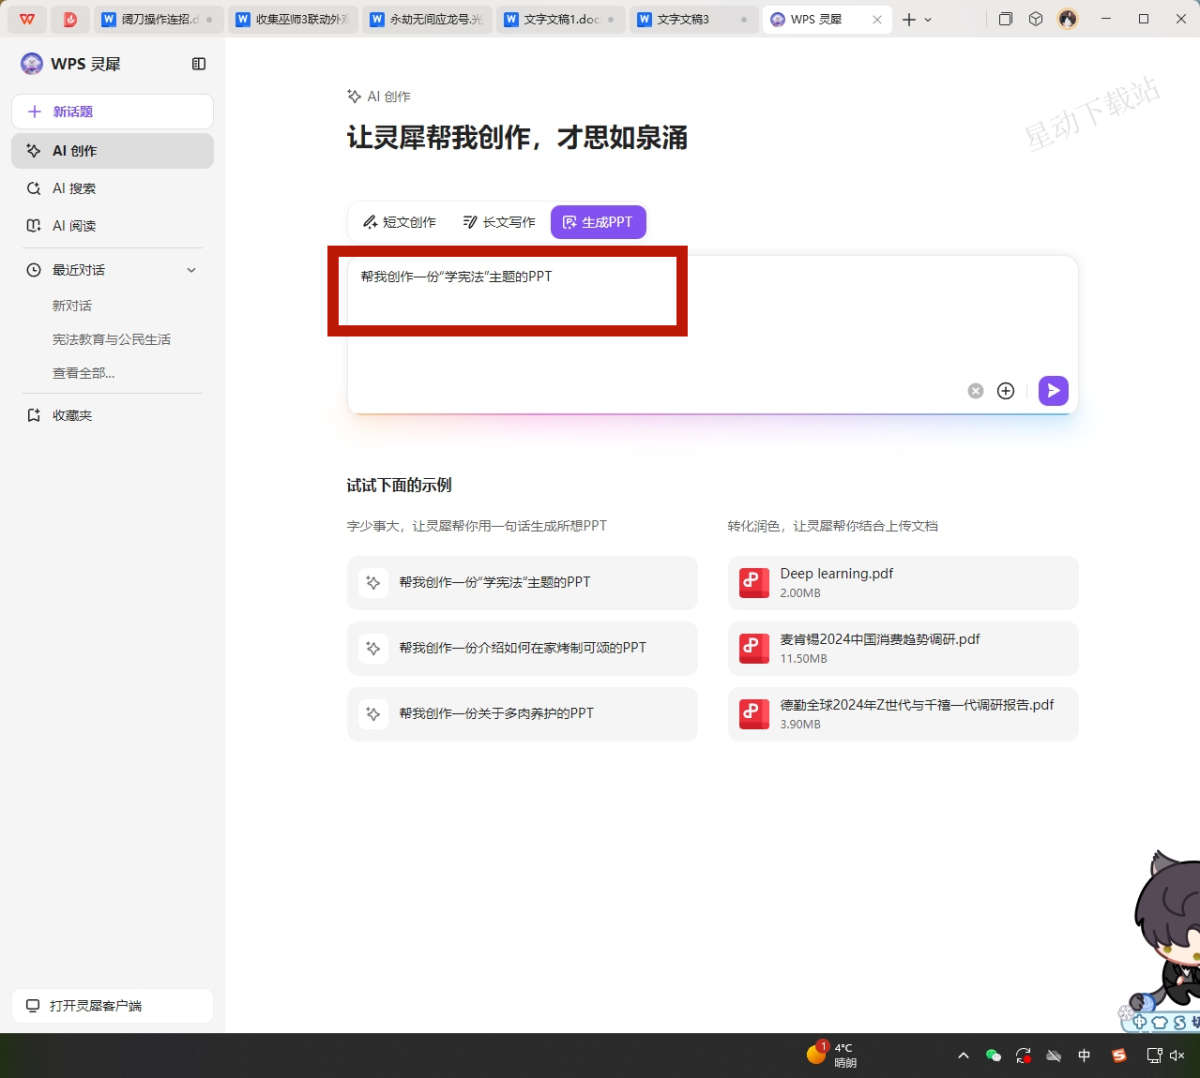Send the prompt with the purple arrow button
Screen dimensions: 1200x1078
point(1053,391)
